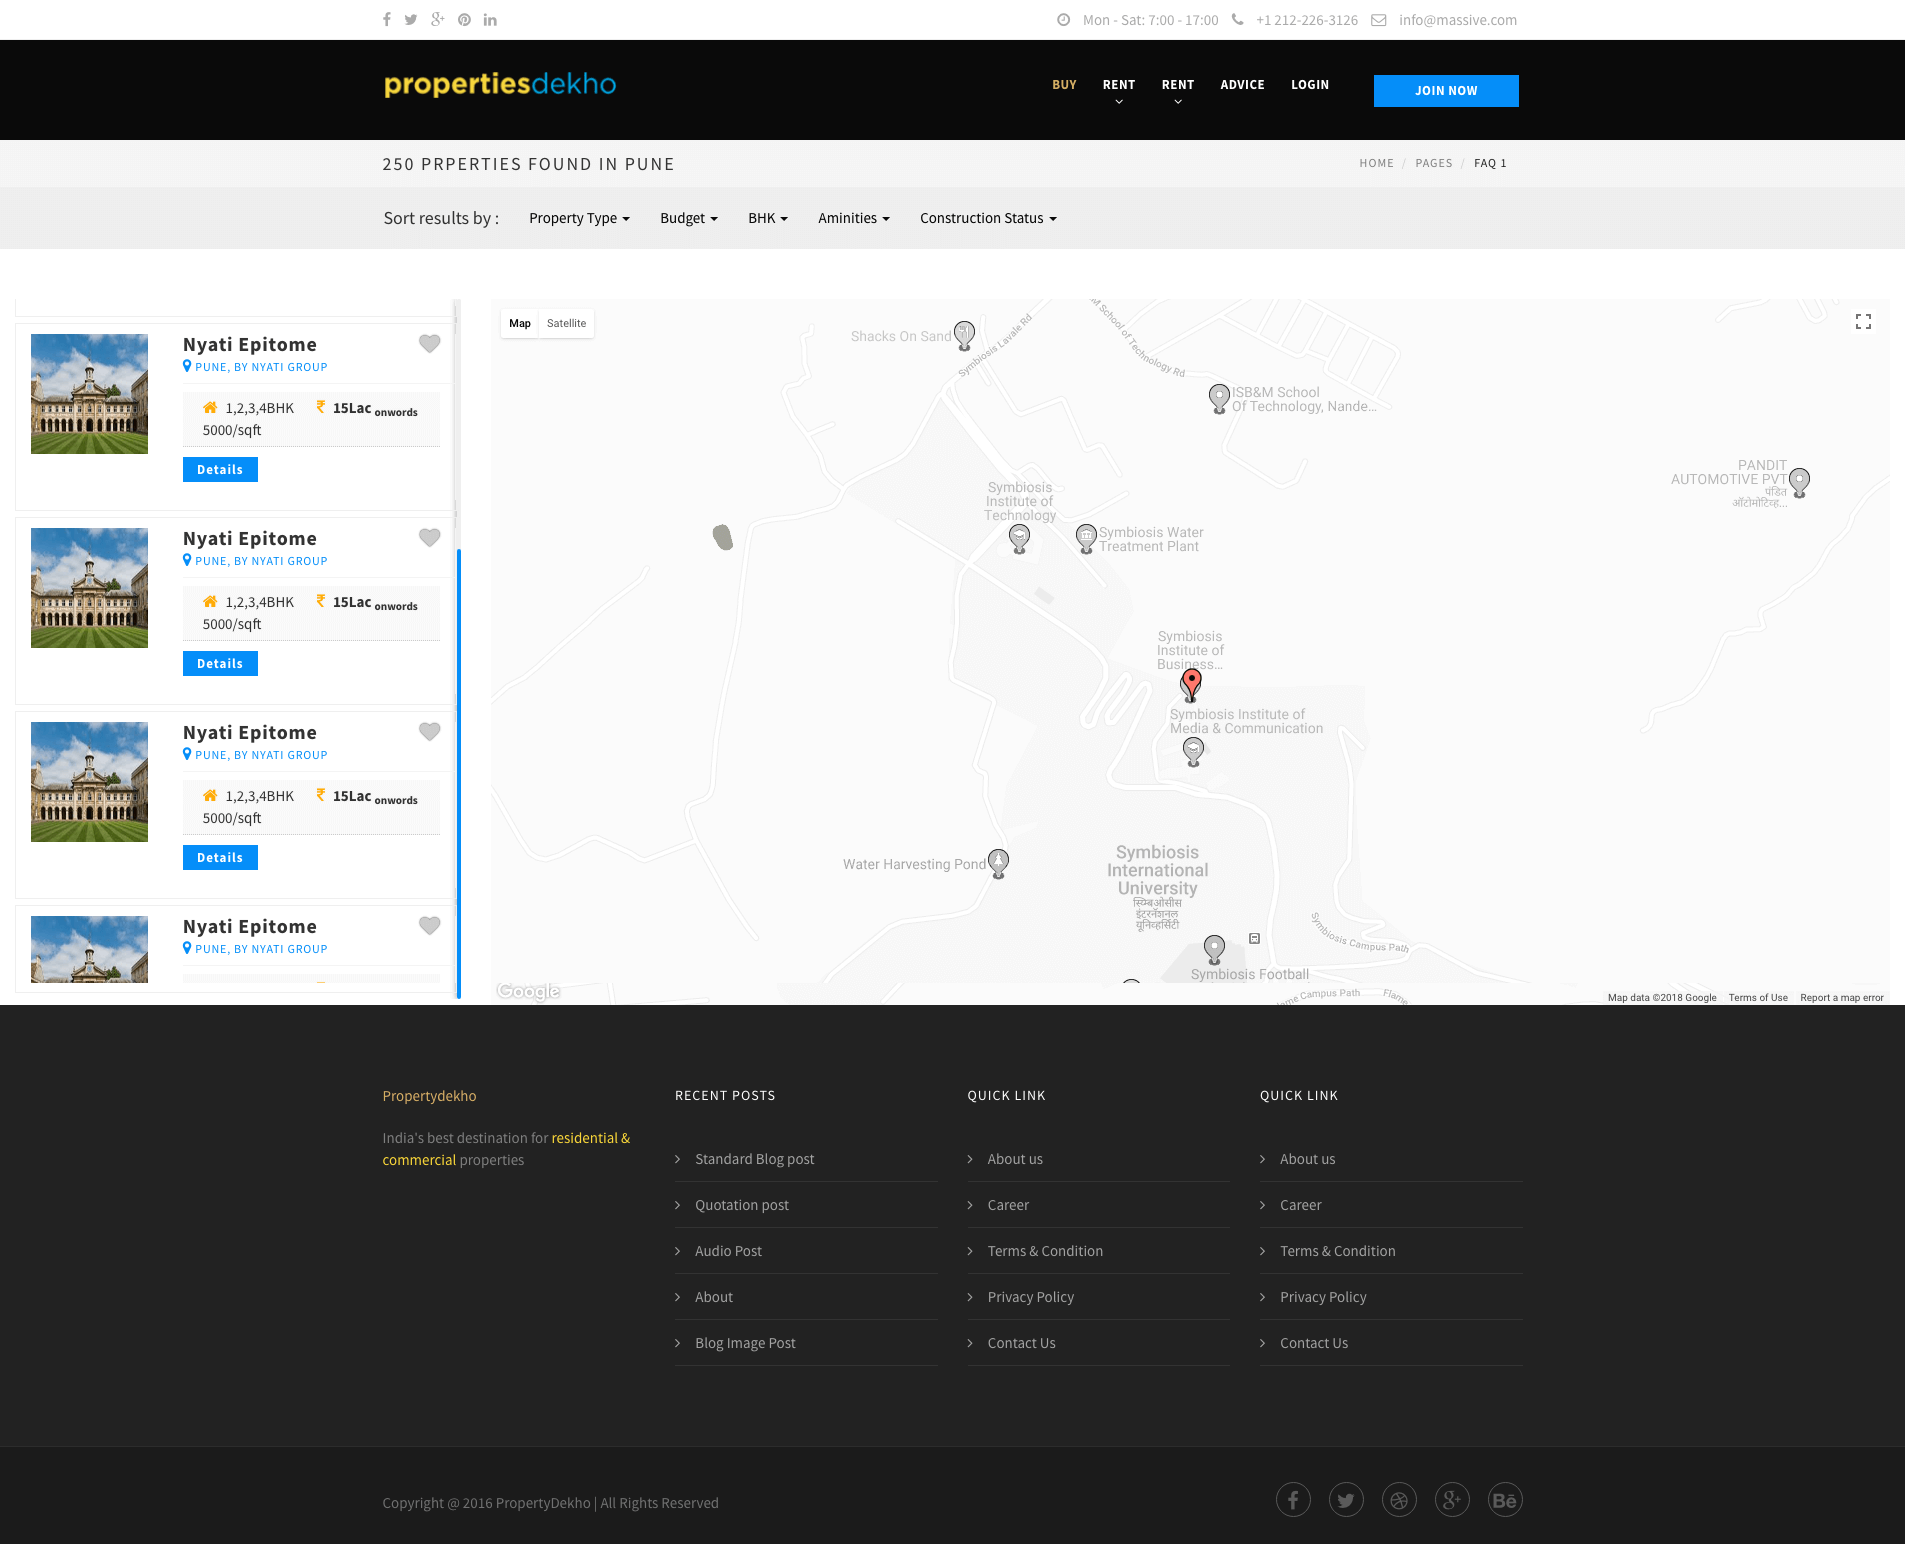This screenshot has height=1544, width=1905.
Task: Expand the Construction Status dropdown
Action: pyautogui.click(x=987, y=218)
